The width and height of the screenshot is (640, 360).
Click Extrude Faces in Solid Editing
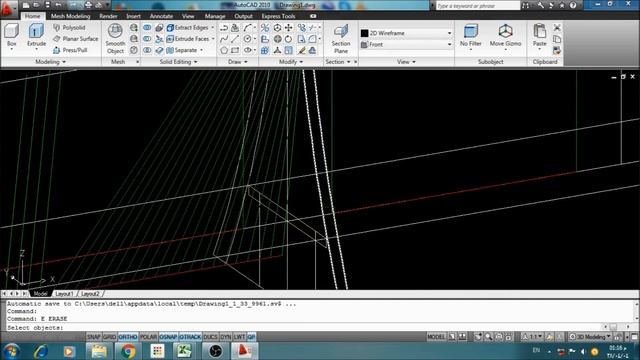point(188,39)
